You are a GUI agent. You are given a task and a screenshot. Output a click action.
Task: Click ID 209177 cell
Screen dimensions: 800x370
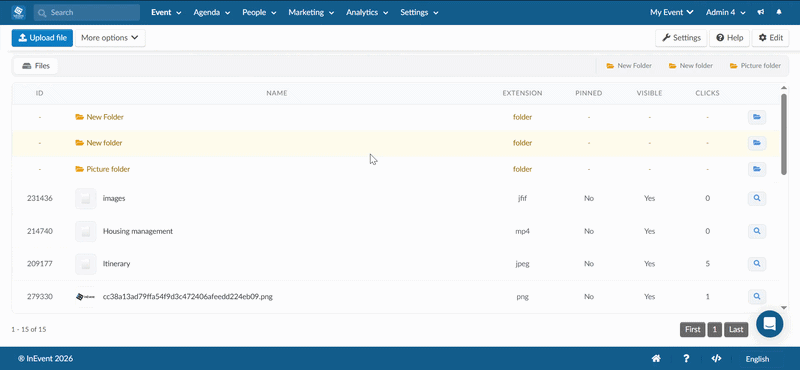coord(40,264)
